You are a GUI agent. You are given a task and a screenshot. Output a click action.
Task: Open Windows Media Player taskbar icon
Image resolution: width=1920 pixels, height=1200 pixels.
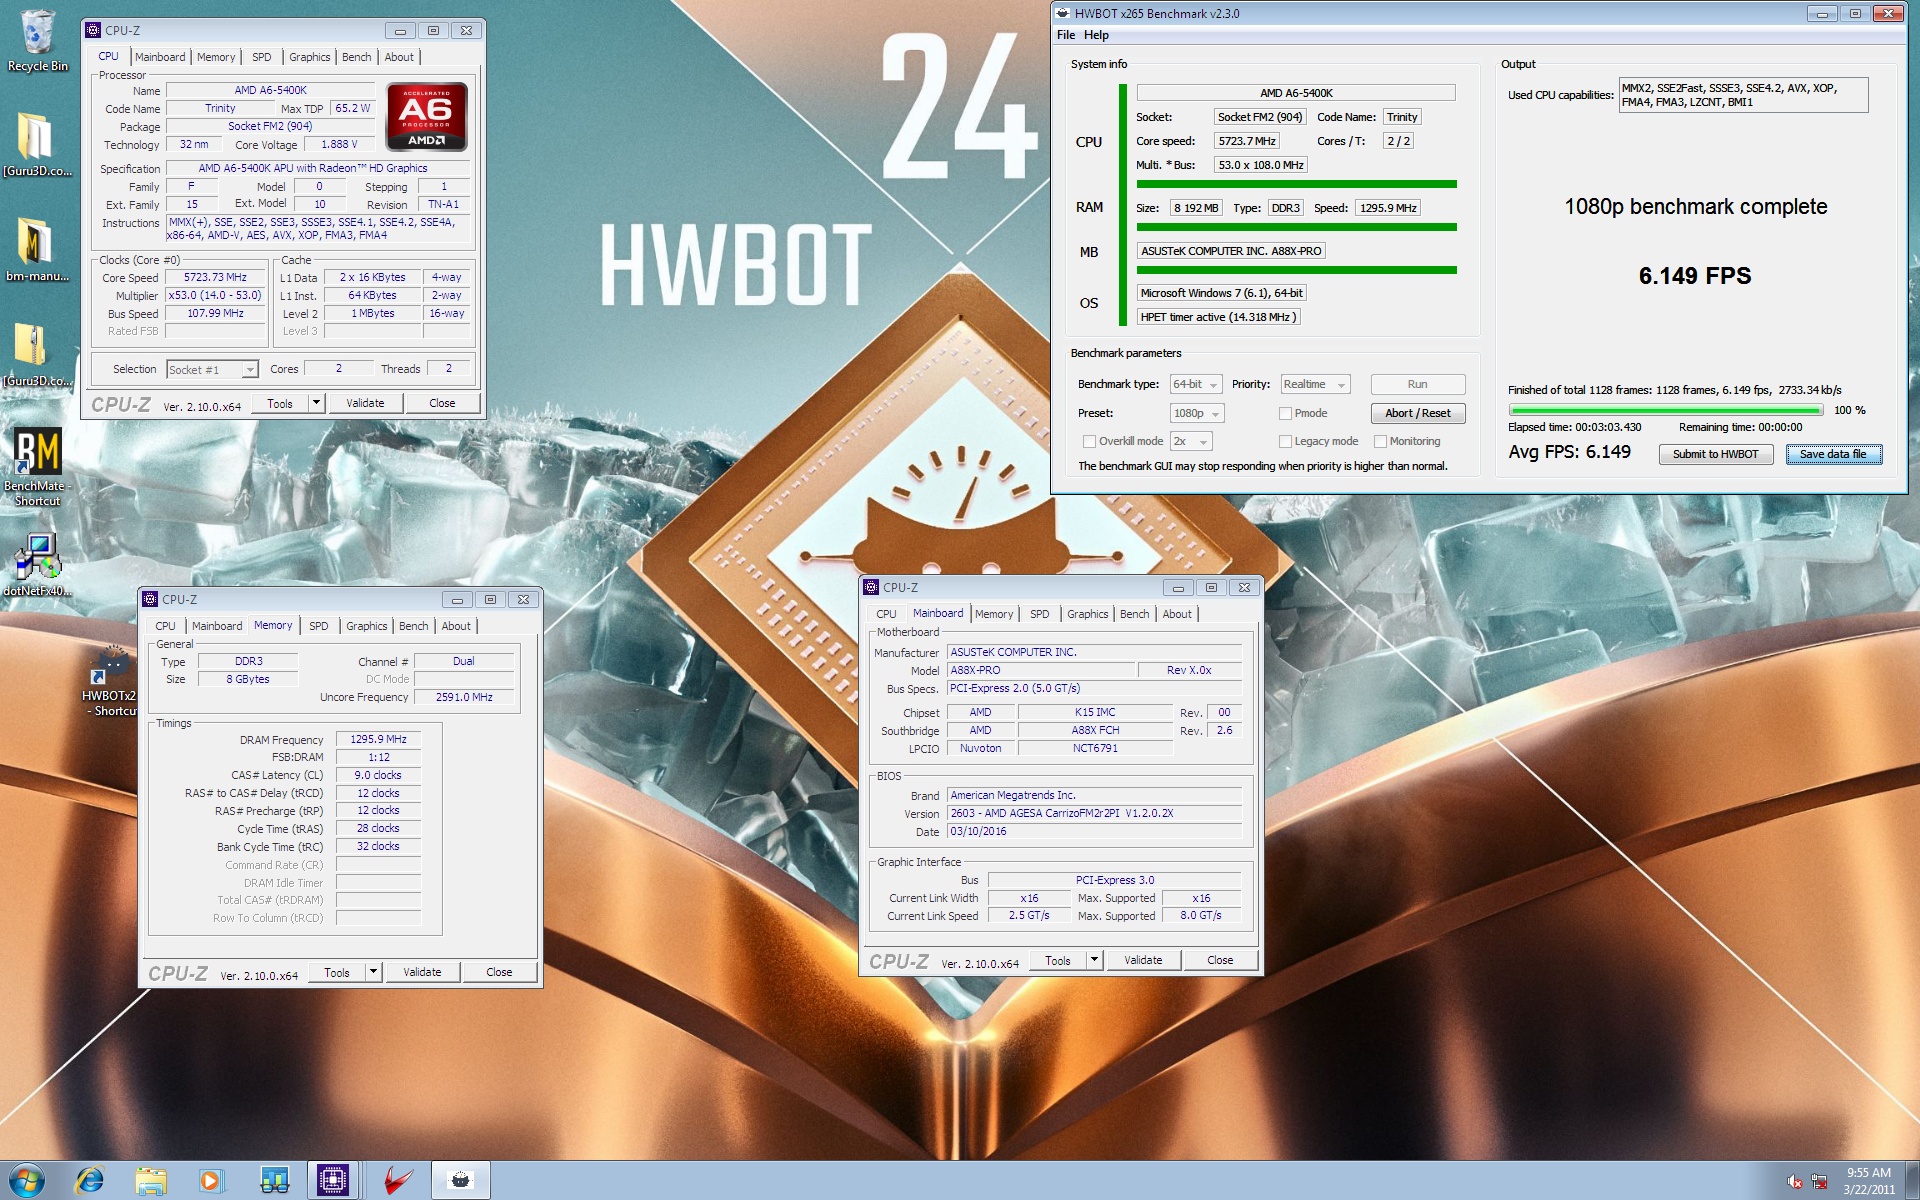pyautogui.click(x=210, y=1181)
